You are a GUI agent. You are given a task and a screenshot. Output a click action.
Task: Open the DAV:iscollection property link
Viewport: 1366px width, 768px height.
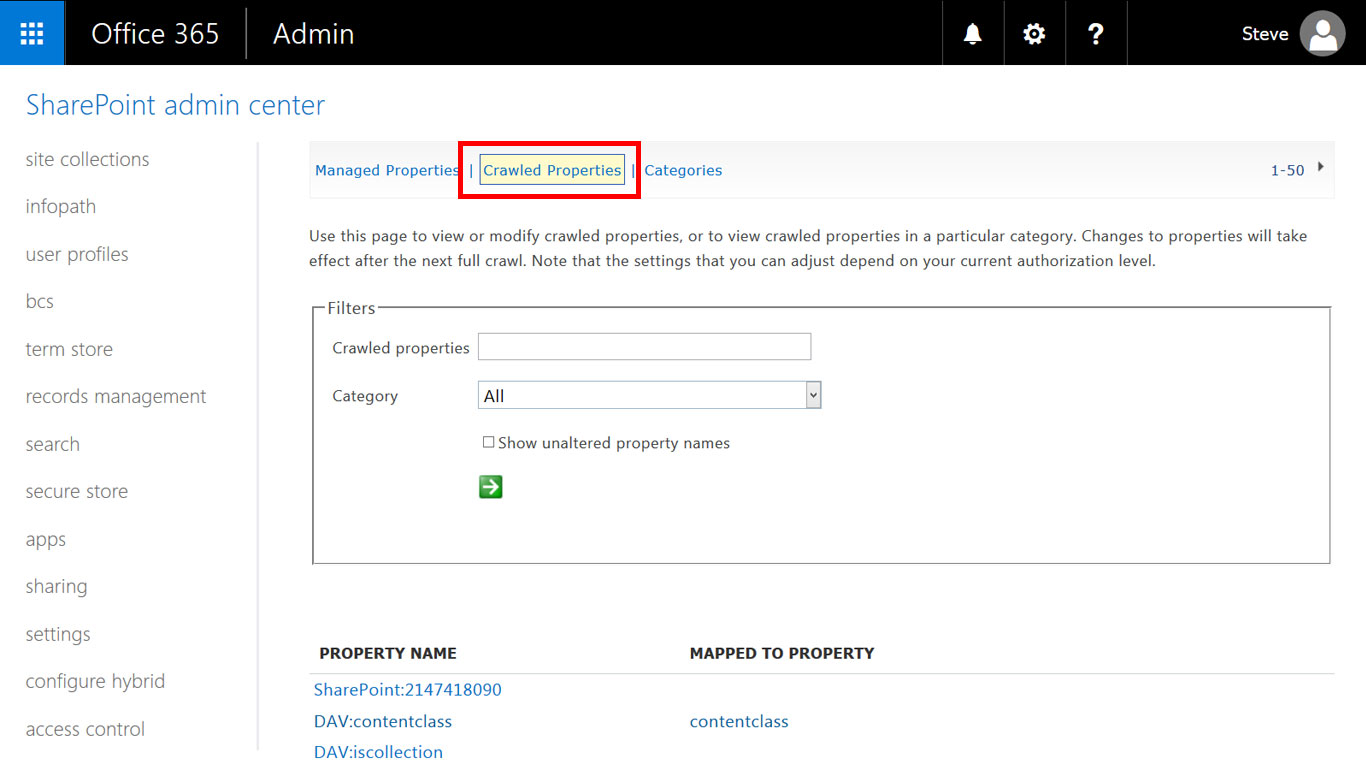click(378, 752)
